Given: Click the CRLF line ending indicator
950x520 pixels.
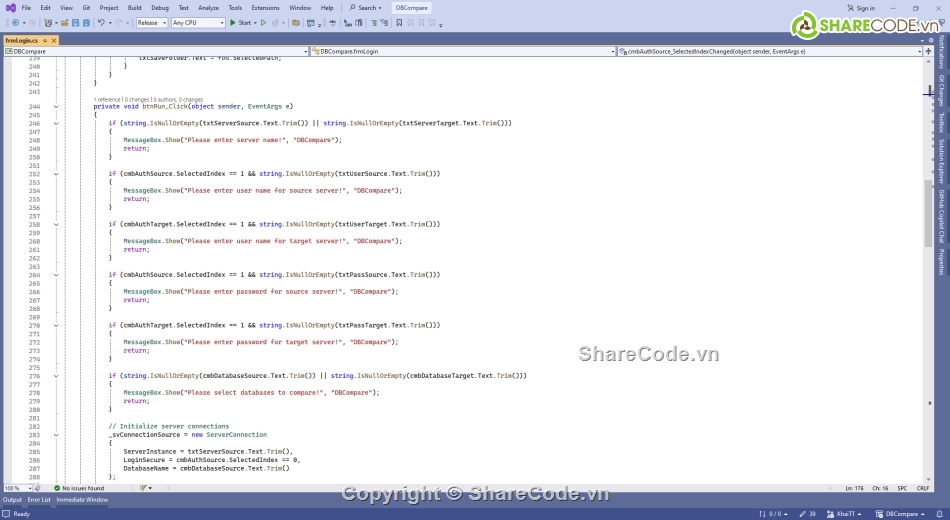Looking at the screenshot, I should (x=923, y=488).
